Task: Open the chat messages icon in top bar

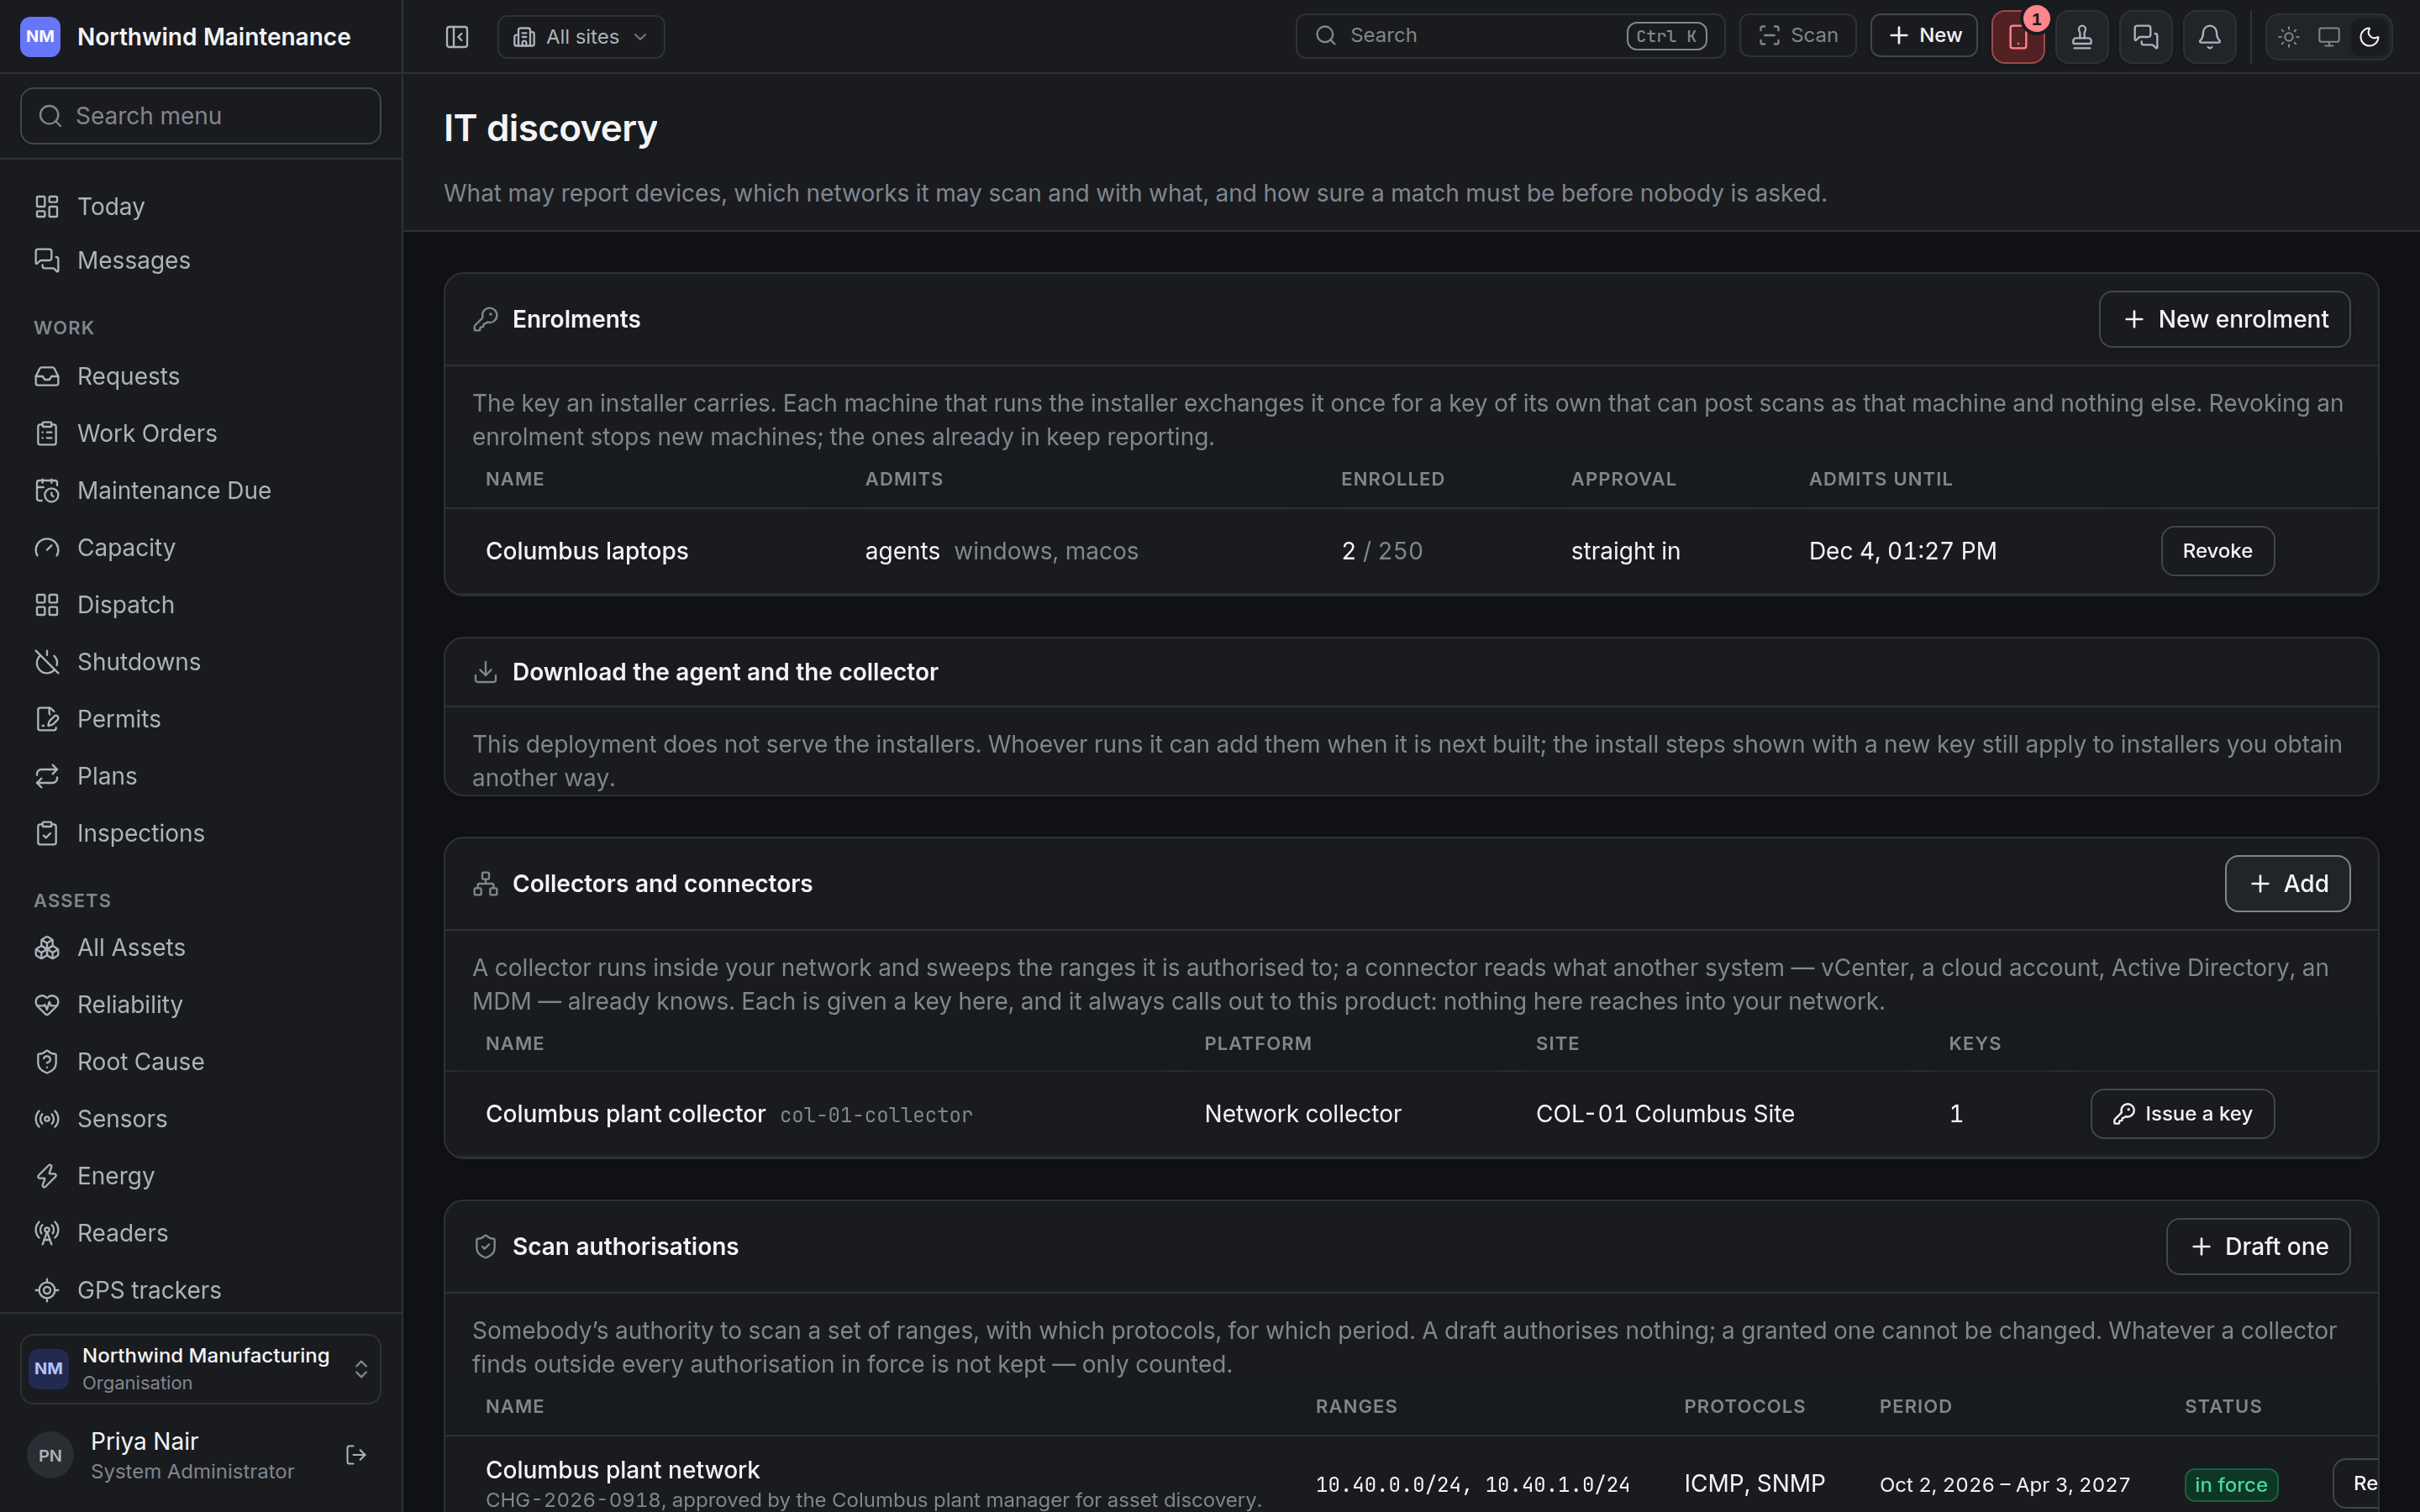Action: (2146, 37)
